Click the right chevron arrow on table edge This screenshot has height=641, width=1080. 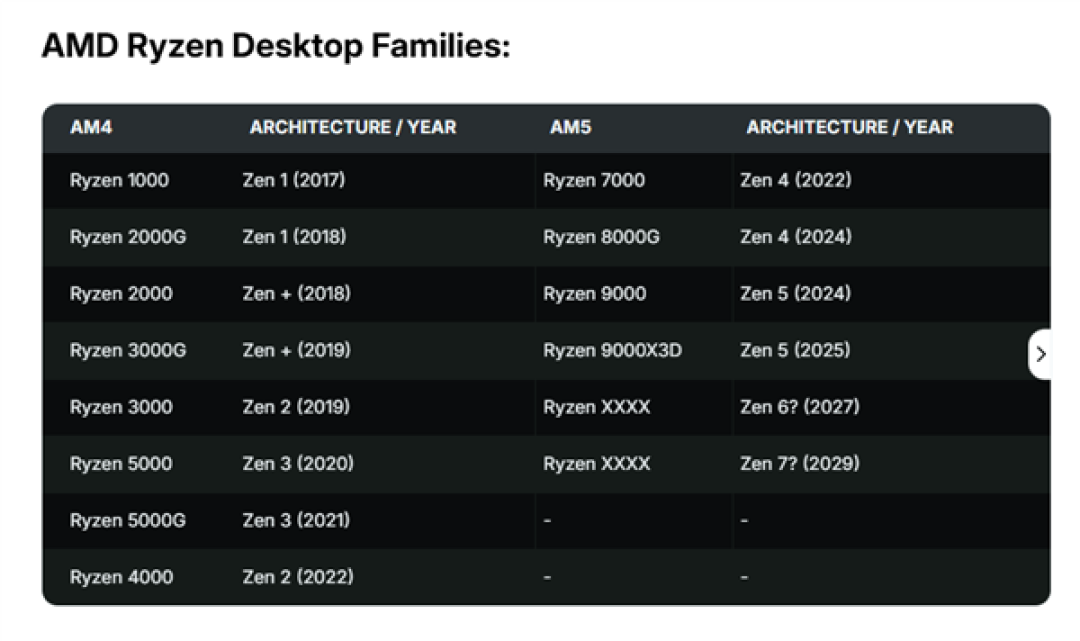click(x=1040, y=354)
